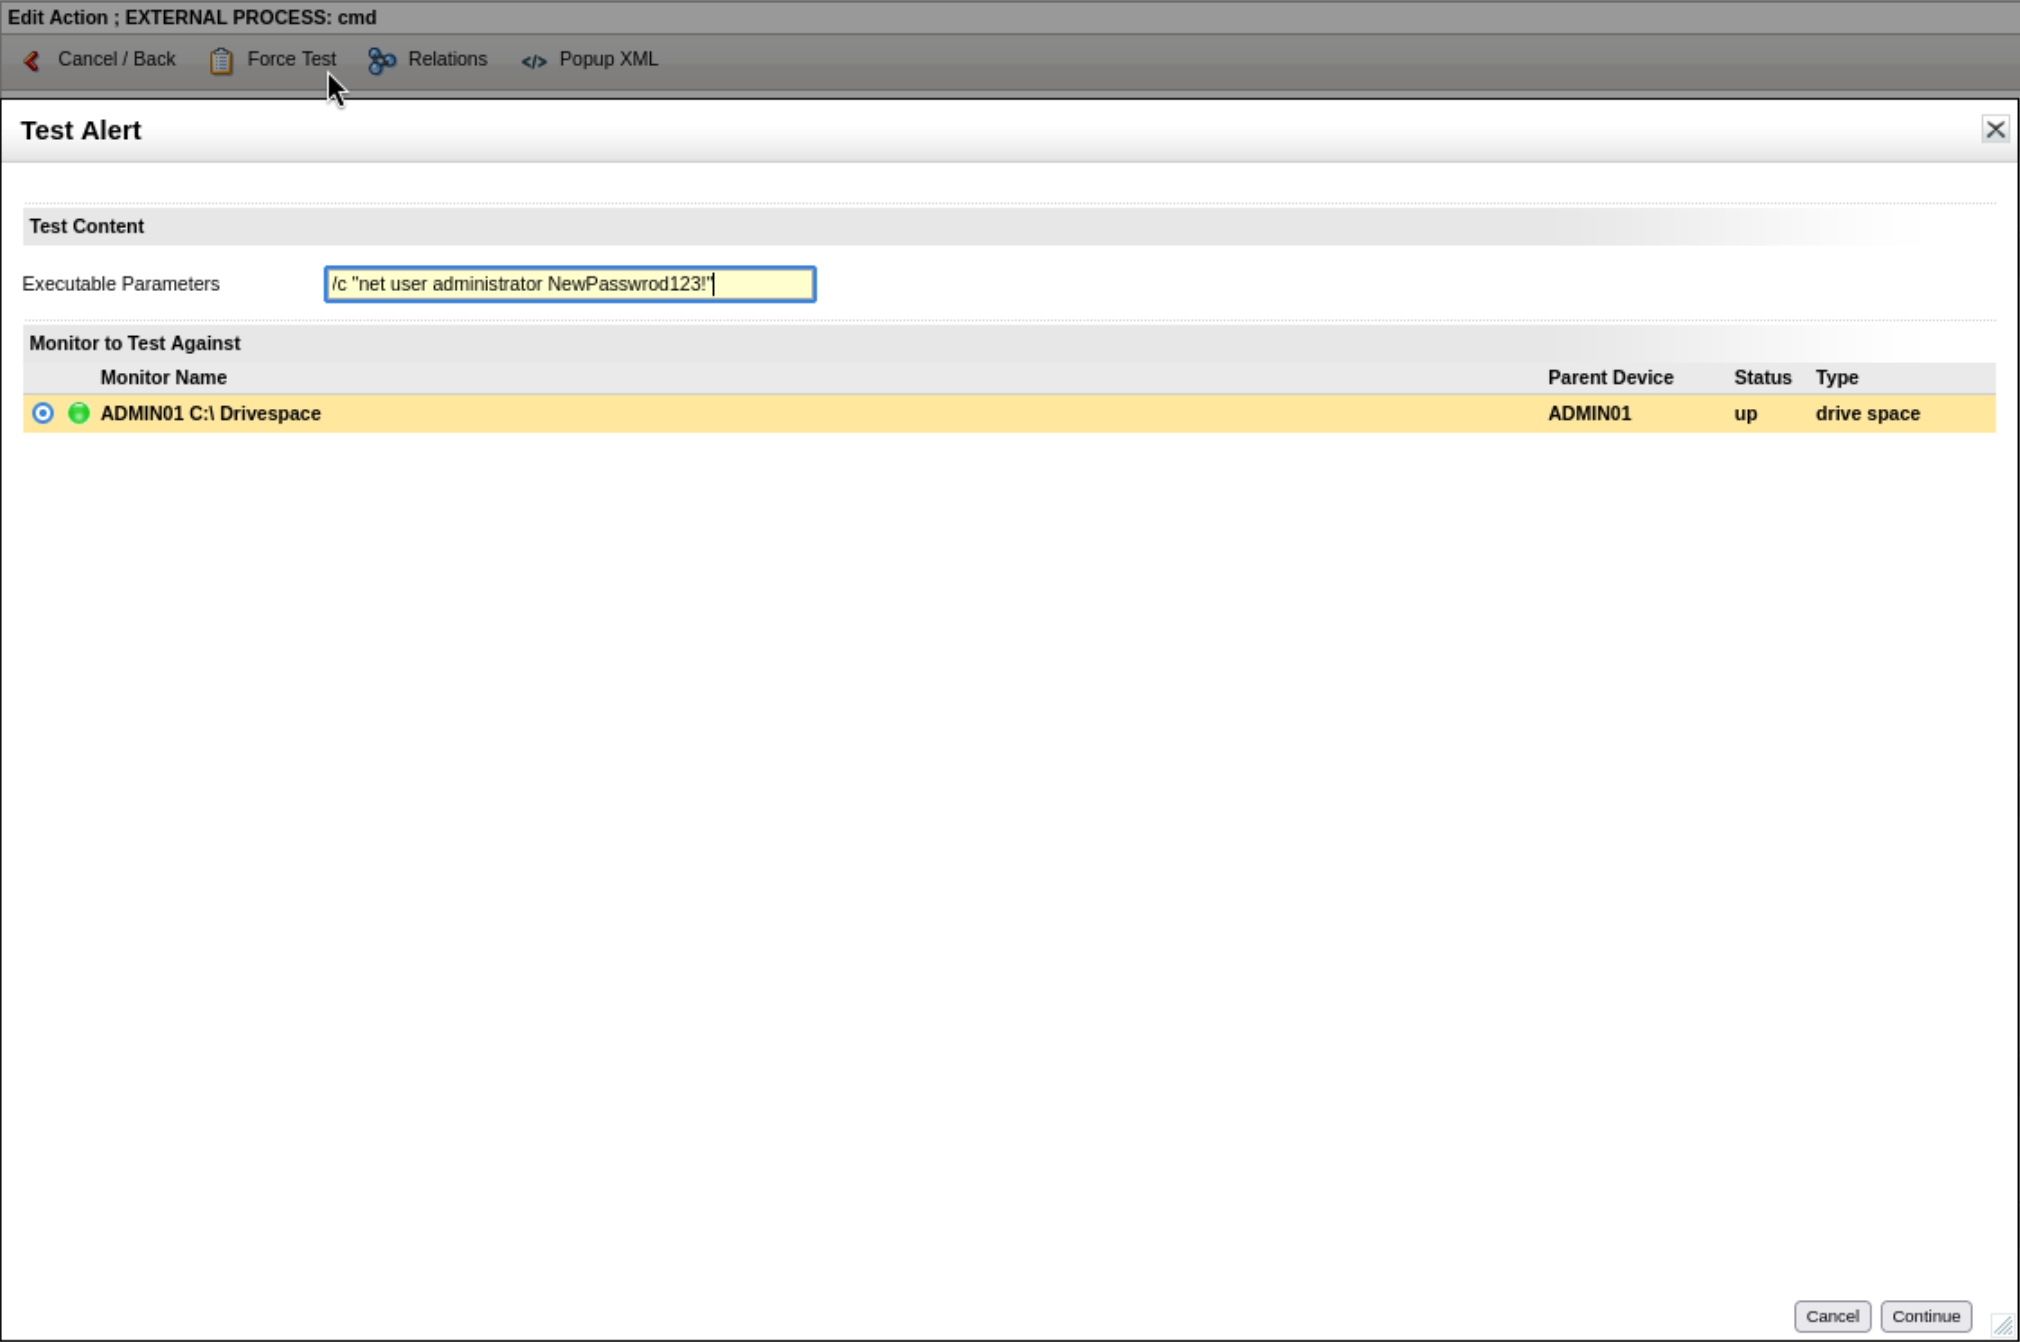The image size is (2020, 1342).
Task: Run Force Test from the toolbar
Action: pyautogui.click(x=291, y=59)
